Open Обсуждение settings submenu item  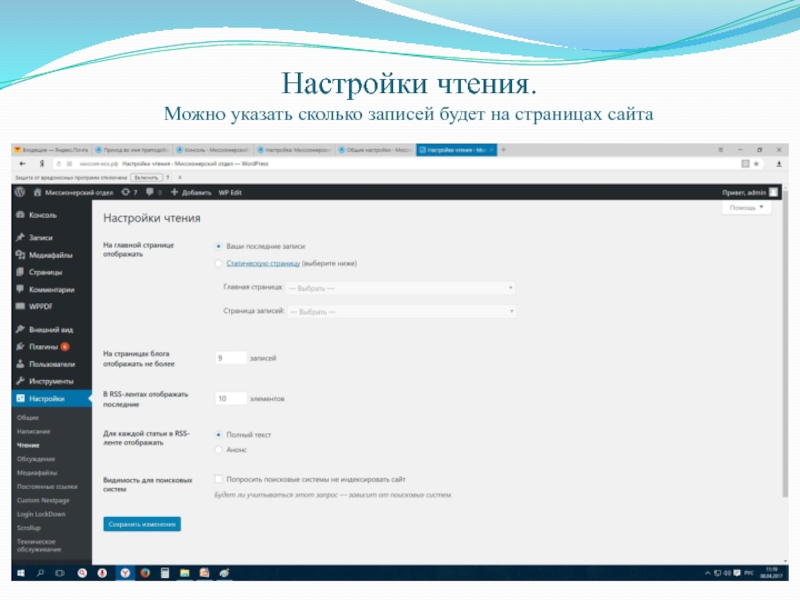(36, 459)
